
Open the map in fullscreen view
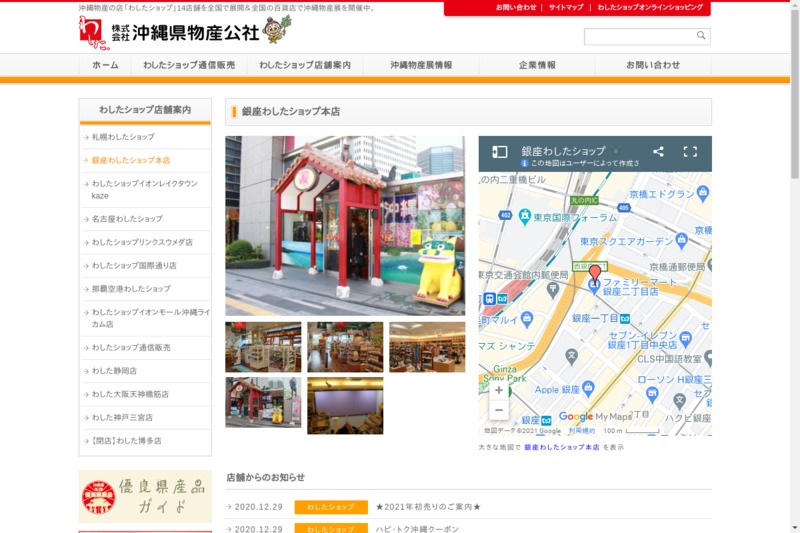pos(690,152)
